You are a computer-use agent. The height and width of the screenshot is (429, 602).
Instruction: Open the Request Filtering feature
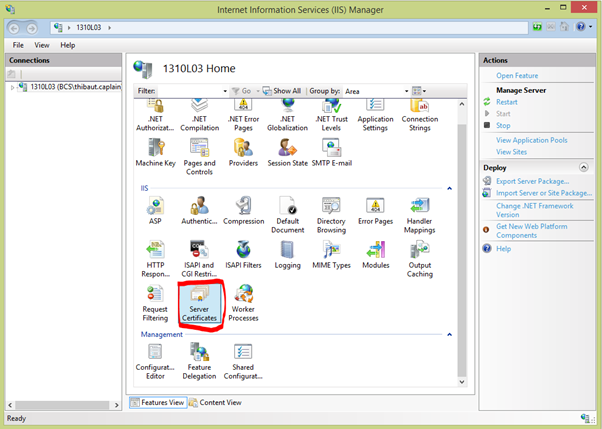tap(155, 303)
